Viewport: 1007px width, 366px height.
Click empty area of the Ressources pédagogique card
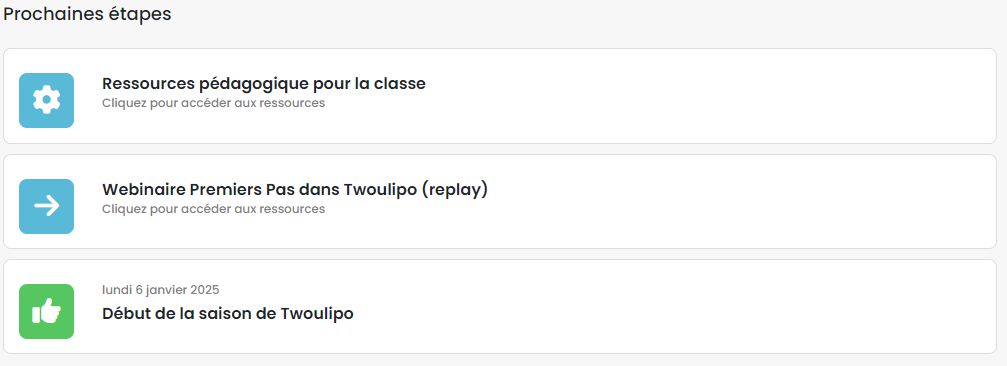(x=706, y=96)
